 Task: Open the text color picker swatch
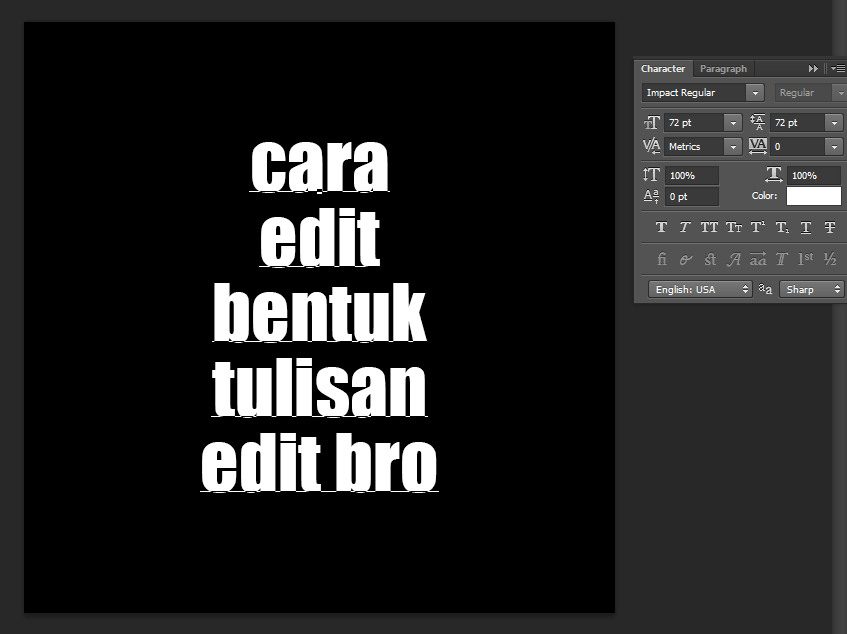(x=813, y=196)
